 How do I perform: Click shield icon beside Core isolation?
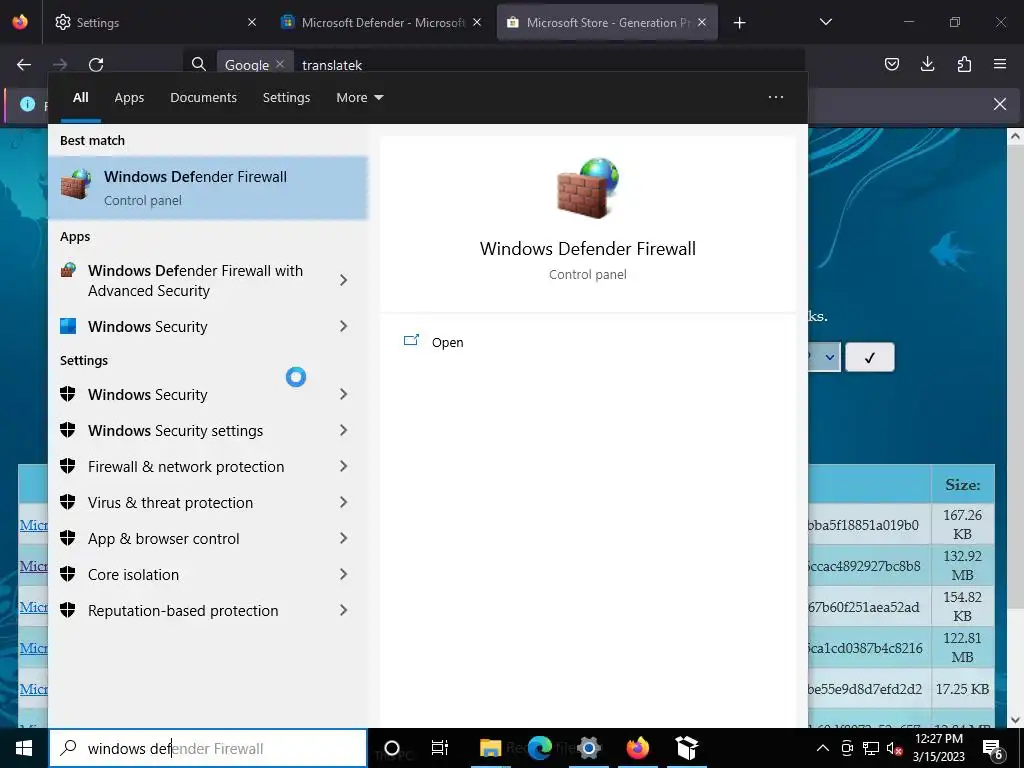[67, 573]
